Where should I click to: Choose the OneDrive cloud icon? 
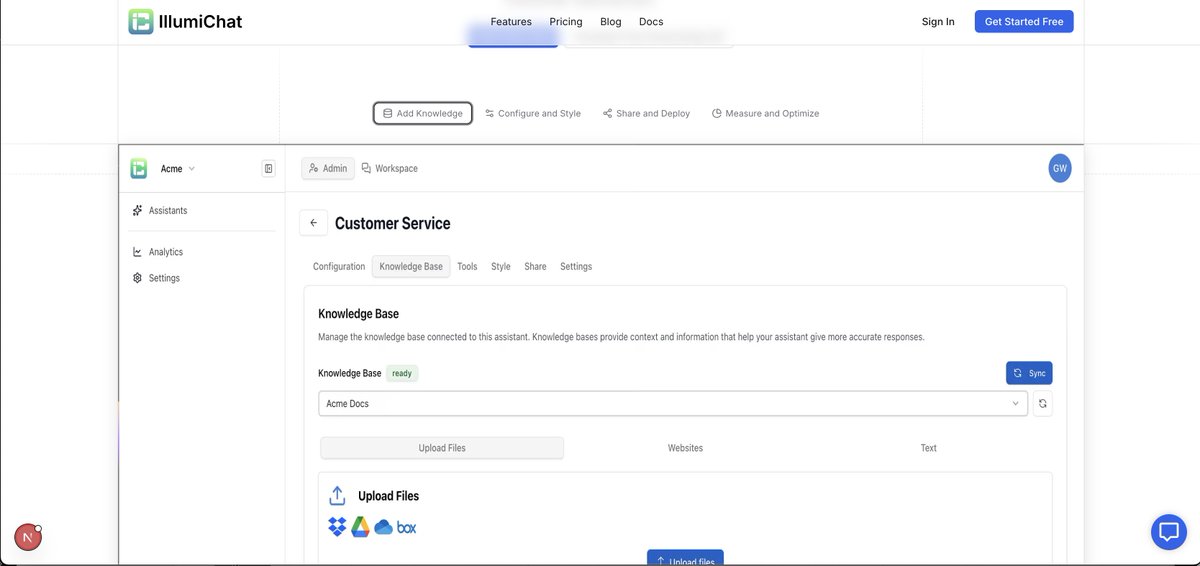click(x=383, y=527)
